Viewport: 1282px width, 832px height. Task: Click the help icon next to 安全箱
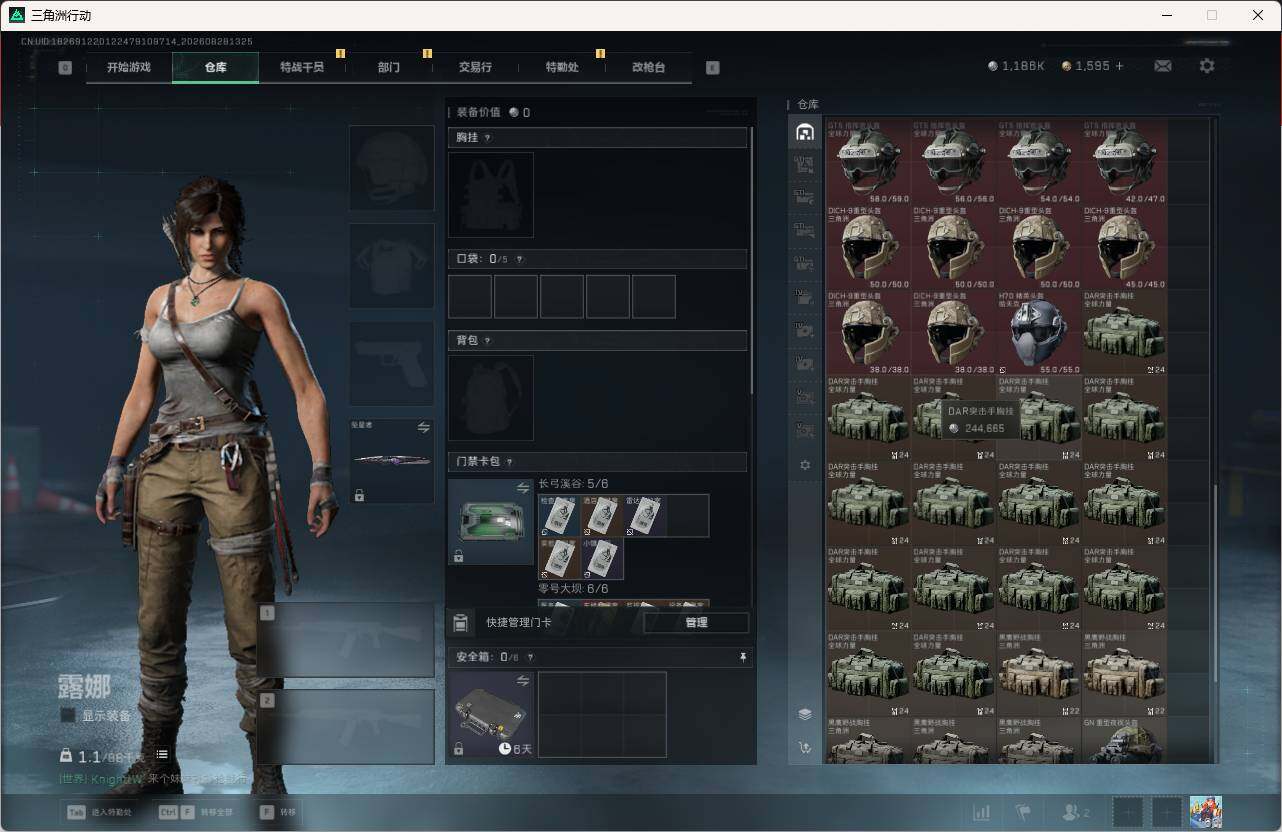[x=530, y=657]
